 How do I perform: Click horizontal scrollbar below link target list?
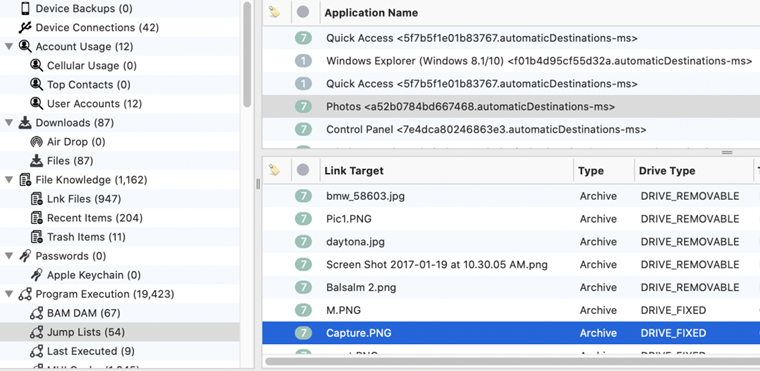coord(513,361)
